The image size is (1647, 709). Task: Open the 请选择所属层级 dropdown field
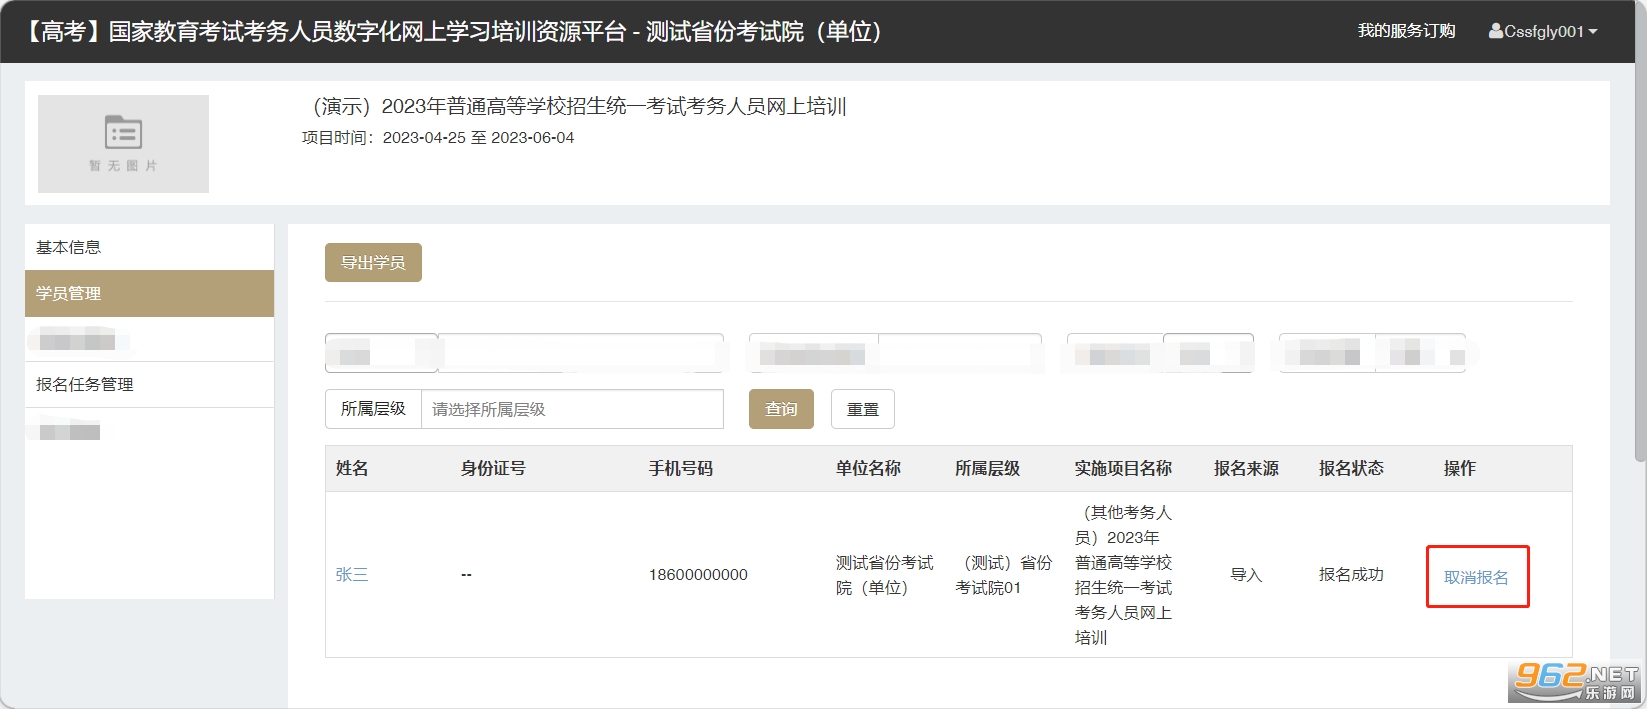point(572,409)
